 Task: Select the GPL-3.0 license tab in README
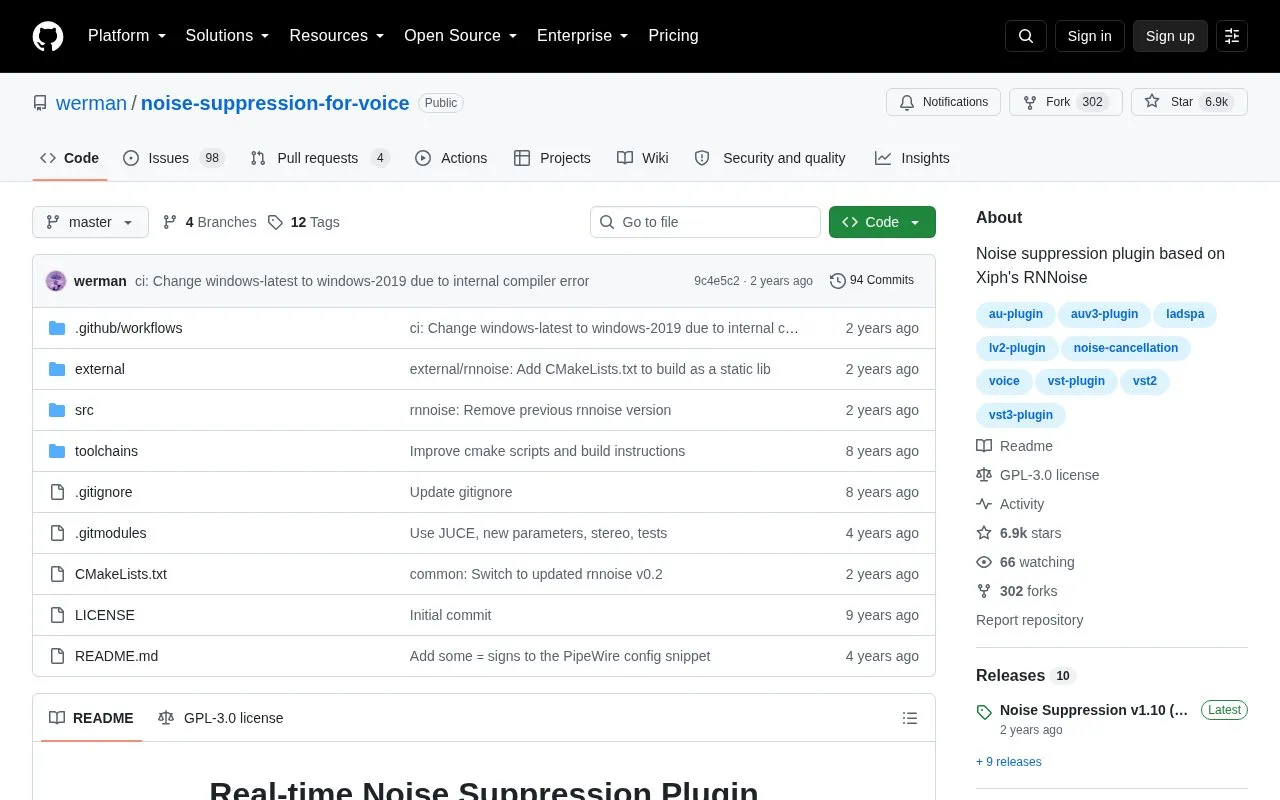click(221, 718)
